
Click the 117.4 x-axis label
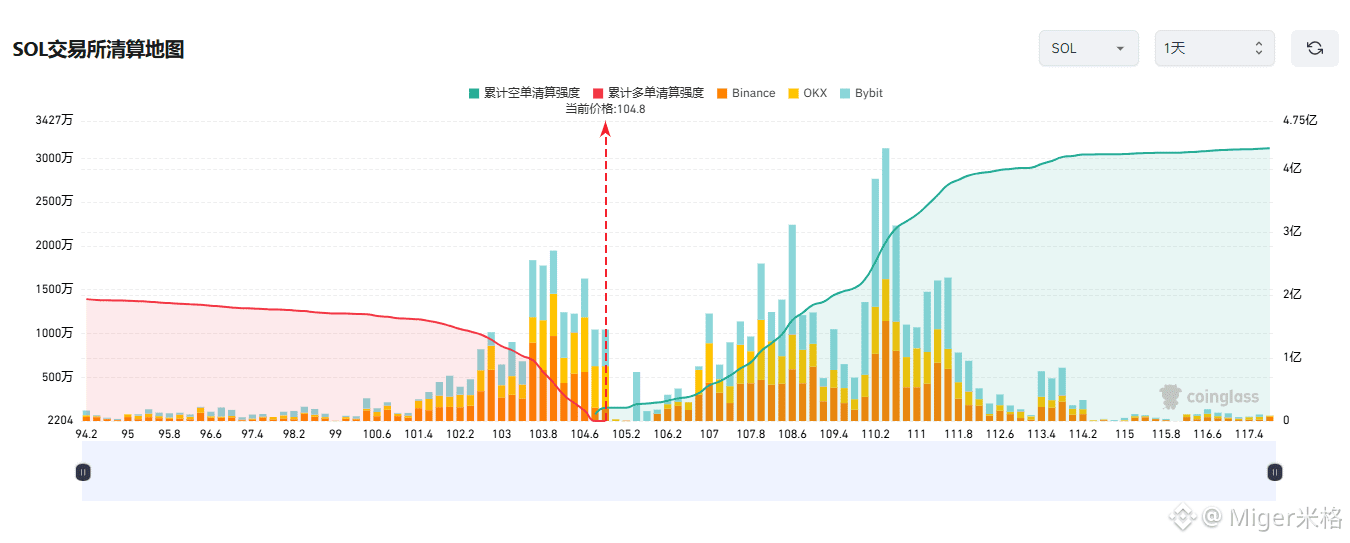1248,435
